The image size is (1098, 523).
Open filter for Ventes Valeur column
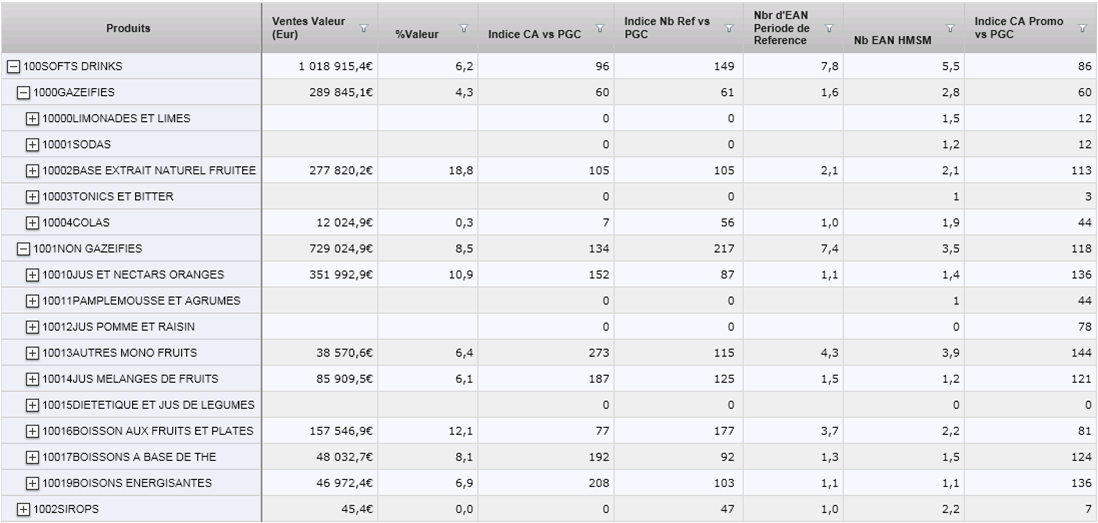point(363,28)
